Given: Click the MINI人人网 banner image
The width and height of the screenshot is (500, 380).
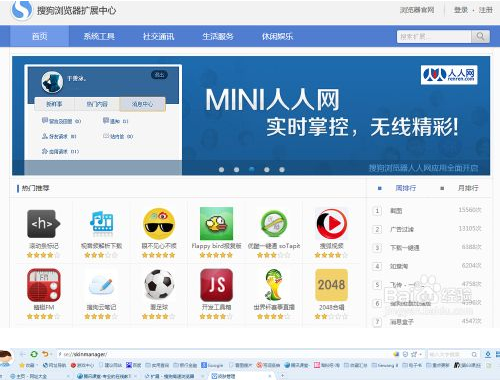Looking at the screenshot, I should pos(251,115).
